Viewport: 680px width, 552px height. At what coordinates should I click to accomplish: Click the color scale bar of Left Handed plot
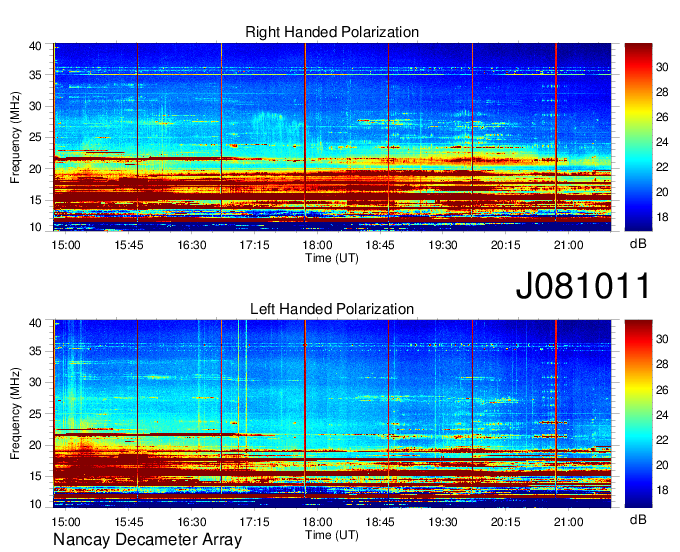[x=638, y=414]
